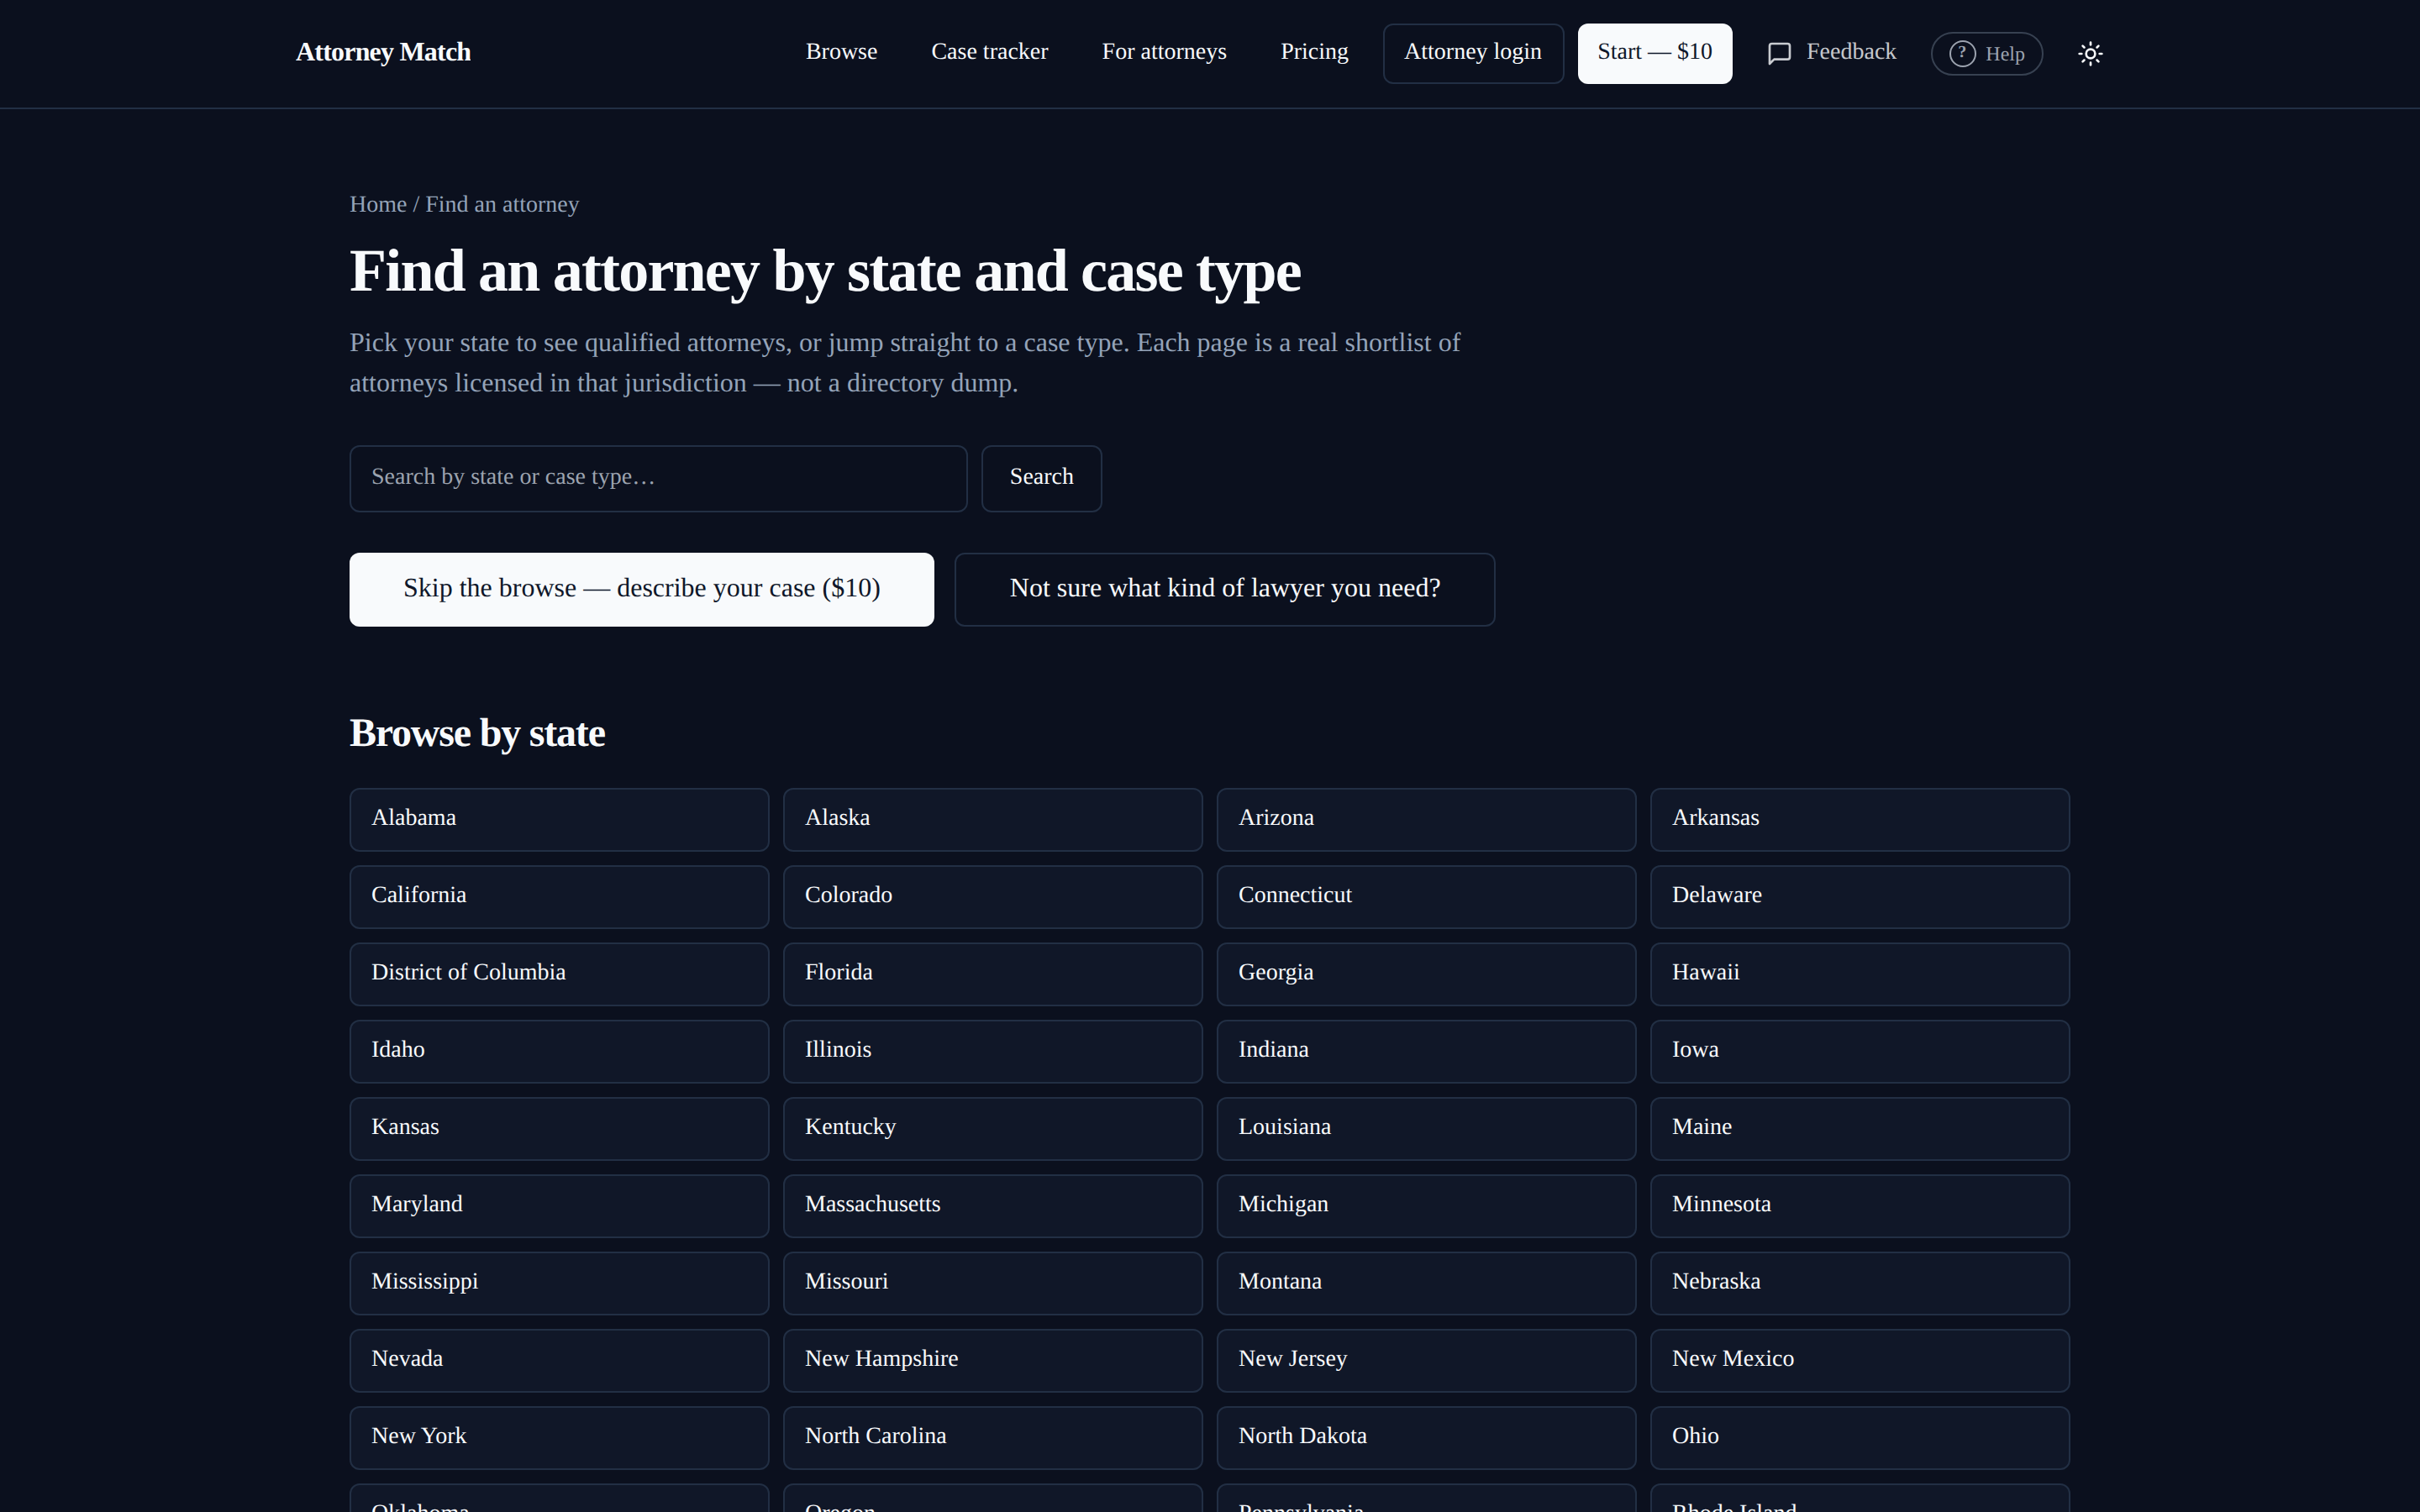Open the For attorneys nav link
Screen dimensions: 2420x1512
click(1164, 52)
